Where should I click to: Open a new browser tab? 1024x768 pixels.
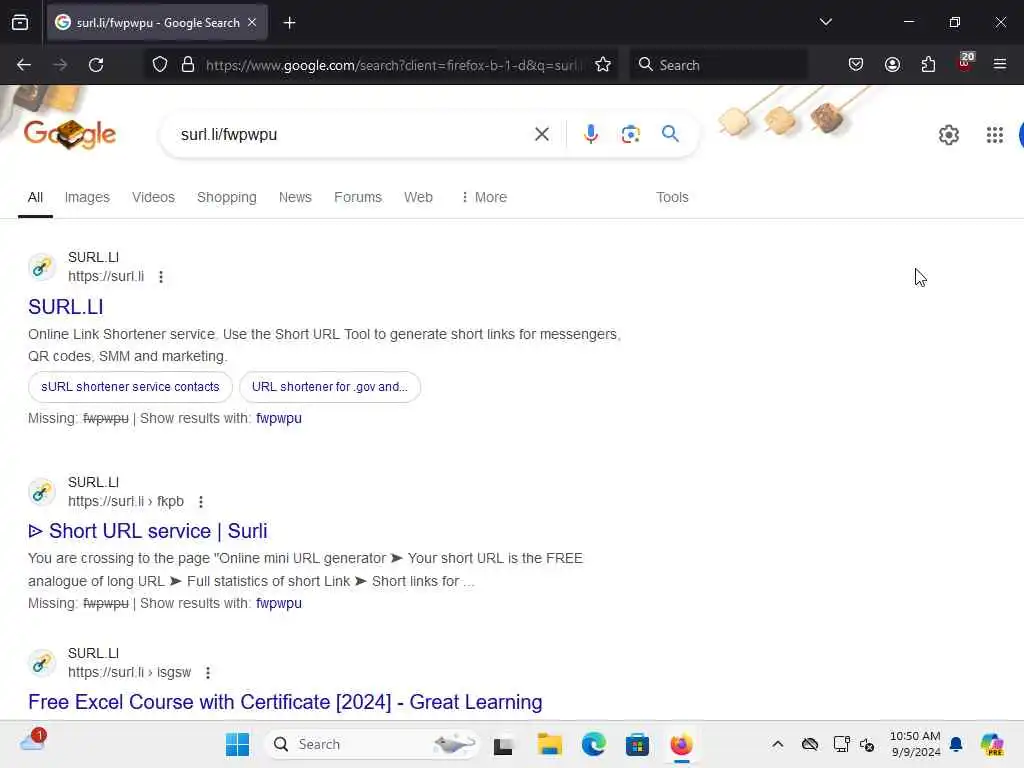click(289, 23)
